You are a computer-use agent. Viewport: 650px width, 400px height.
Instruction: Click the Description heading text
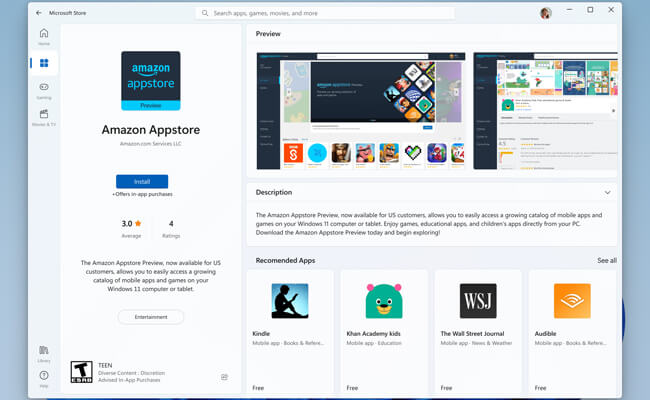(274, 192)
